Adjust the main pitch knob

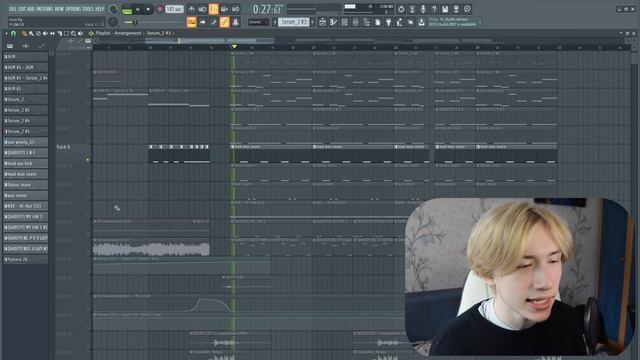pyautogui.click(x=113, y=22)
